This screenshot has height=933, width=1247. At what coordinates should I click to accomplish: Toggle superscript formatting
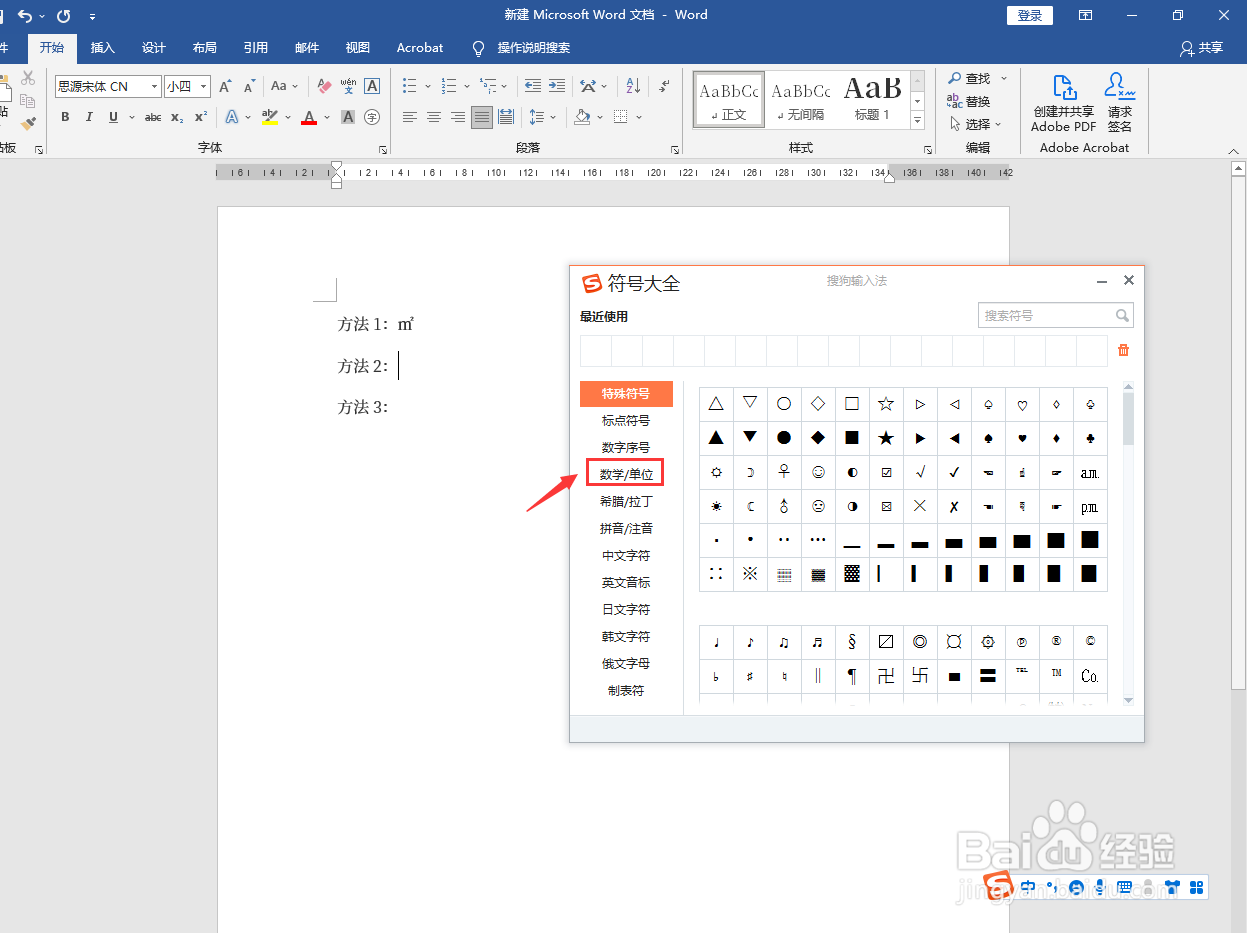(x=201, y=117)
